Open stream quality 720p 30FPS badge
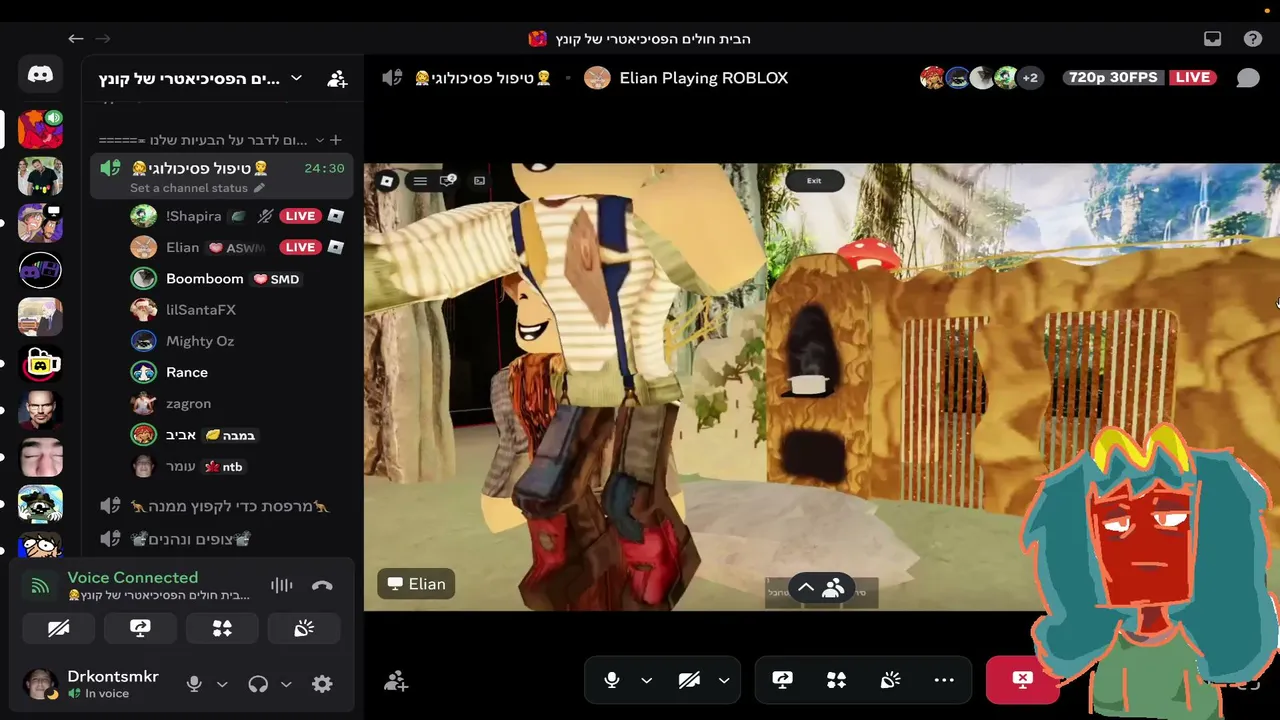This screenshot has height=720, width=1280. click(x=1113, y=78)
